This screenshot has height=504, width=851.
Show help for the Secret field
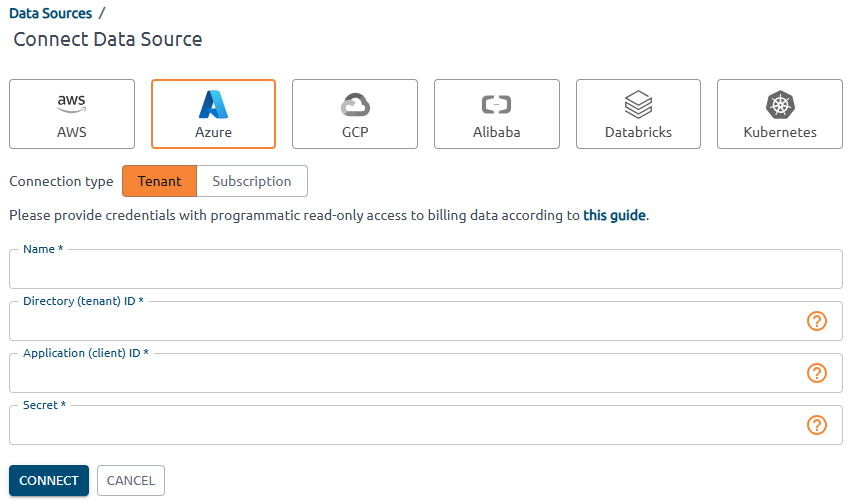click(x=817, y=425)
